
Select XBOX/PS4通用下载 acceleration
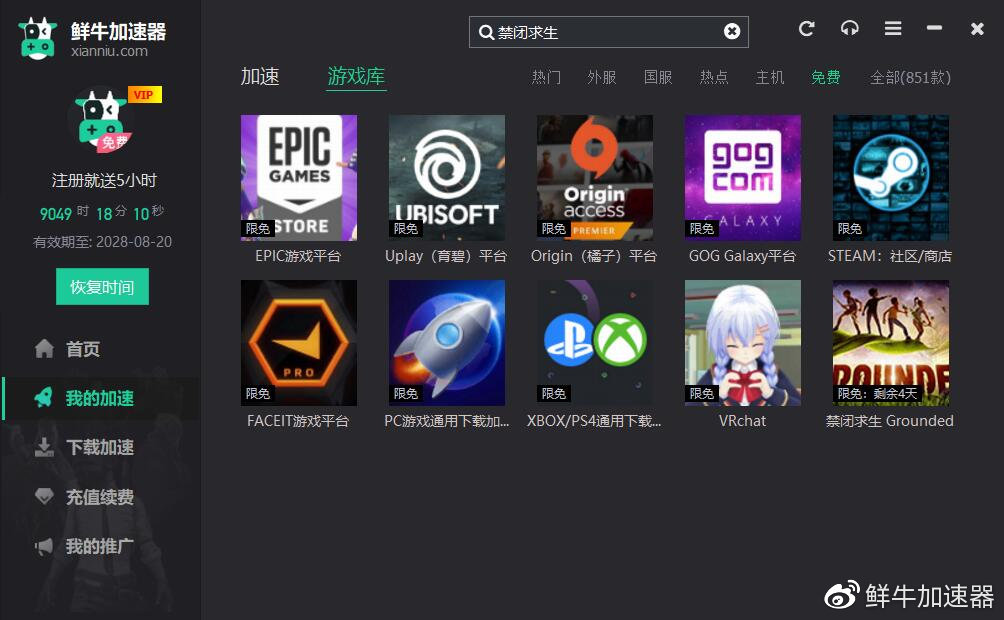594,343
